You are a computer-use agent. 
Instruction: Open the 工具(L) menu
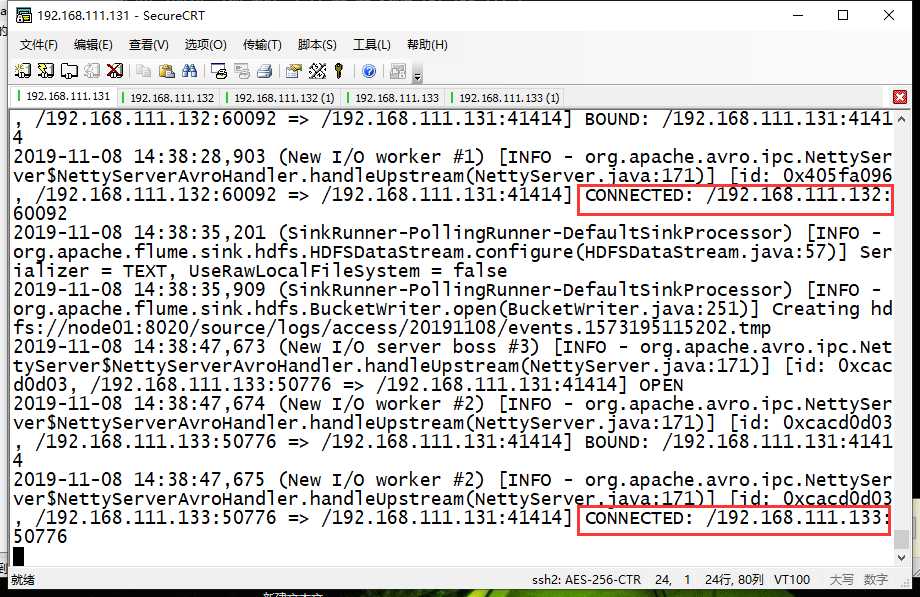pyautogui.click(x=371, y=45)
